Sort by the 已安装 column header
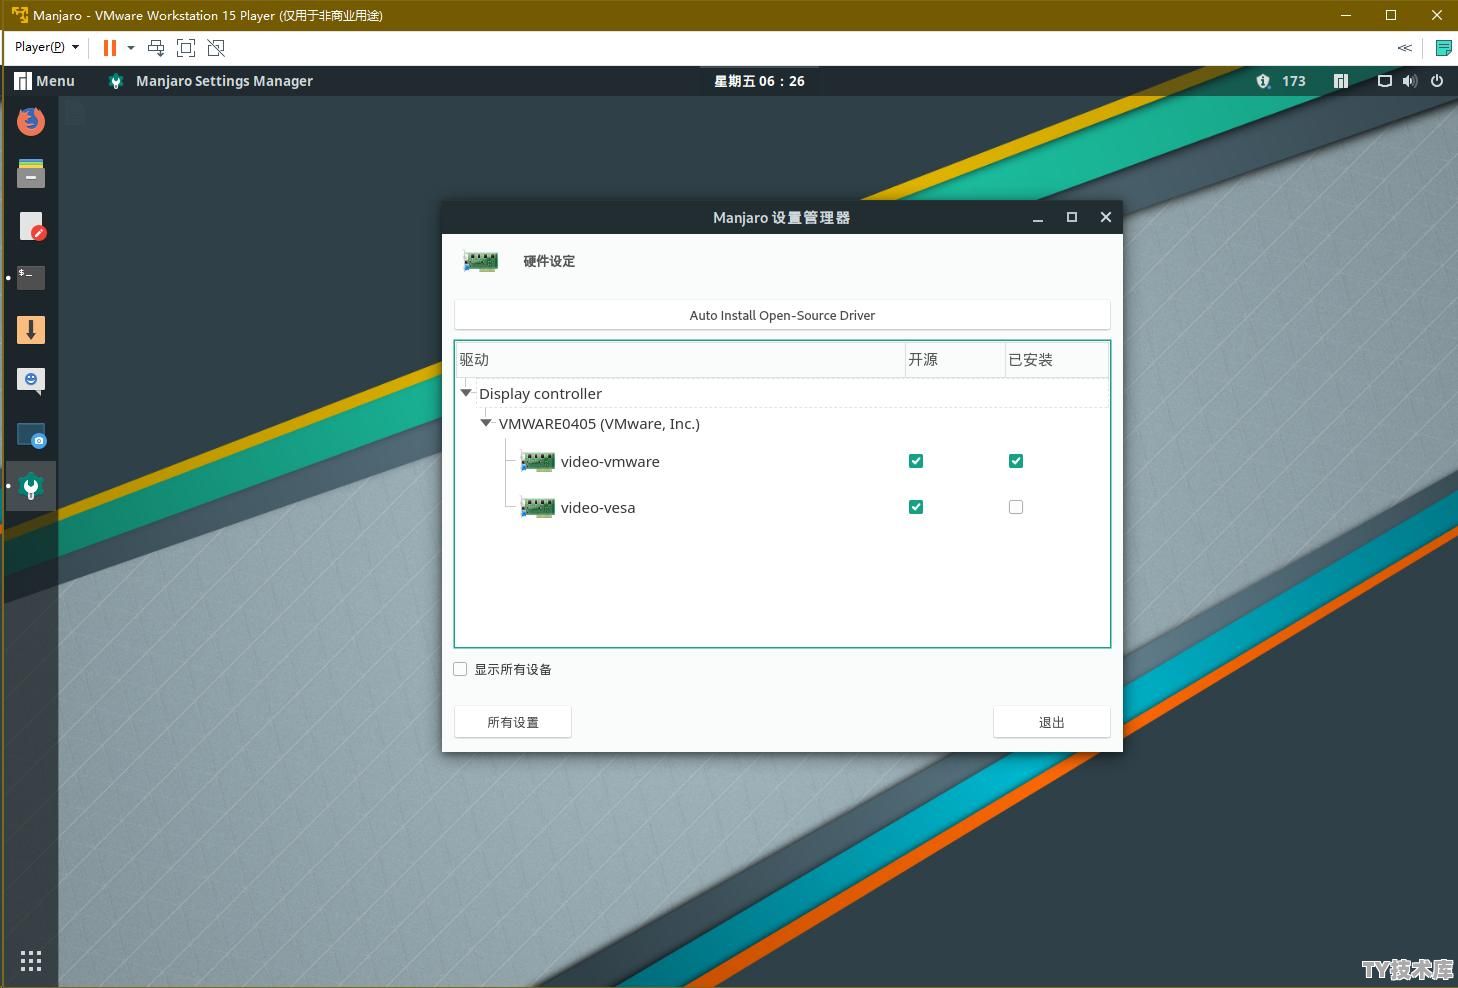The height and width of the screenshot is (988, 1458). (1057, 360)
